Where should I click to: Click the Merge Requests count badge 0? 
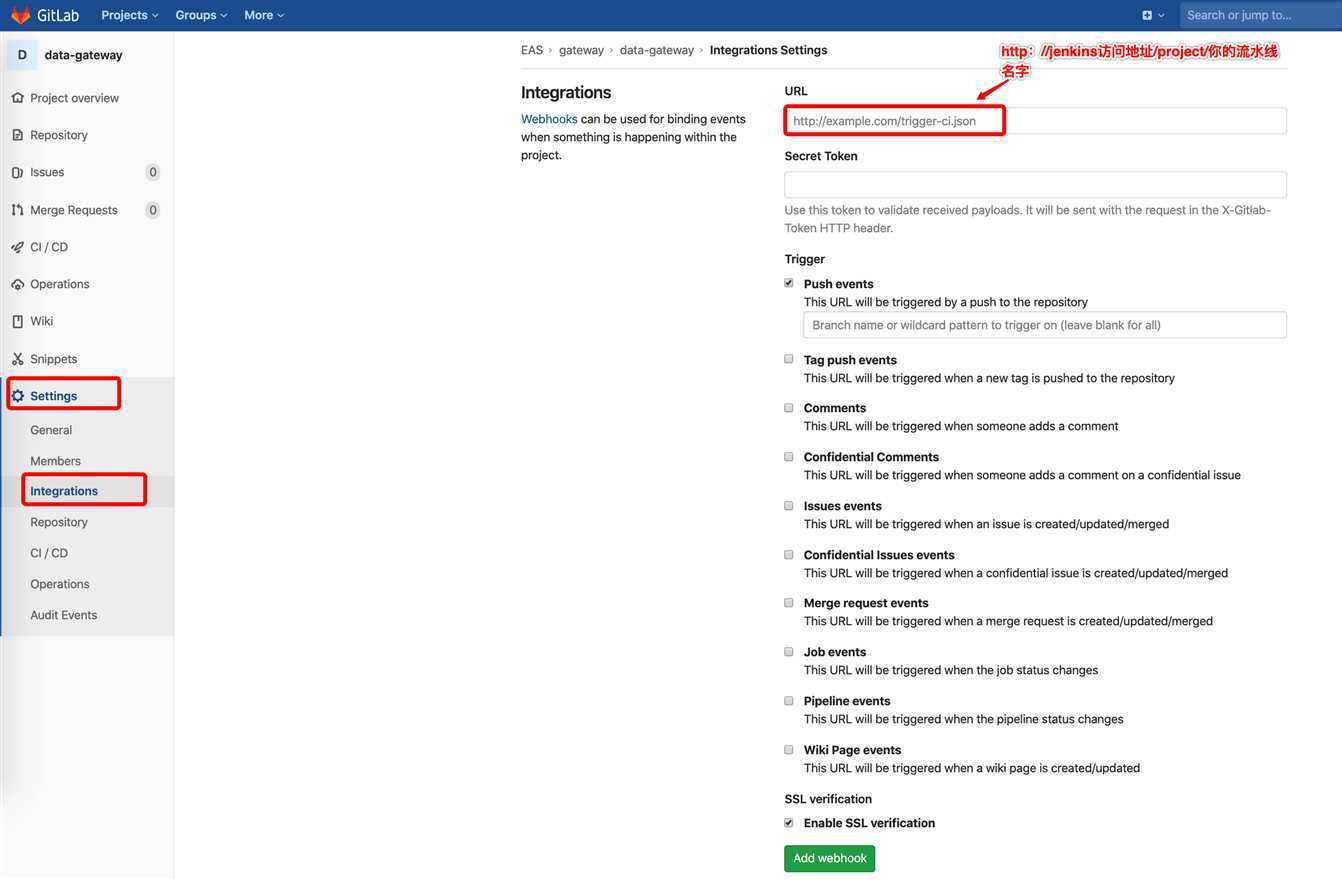click(x=153, y=210)
